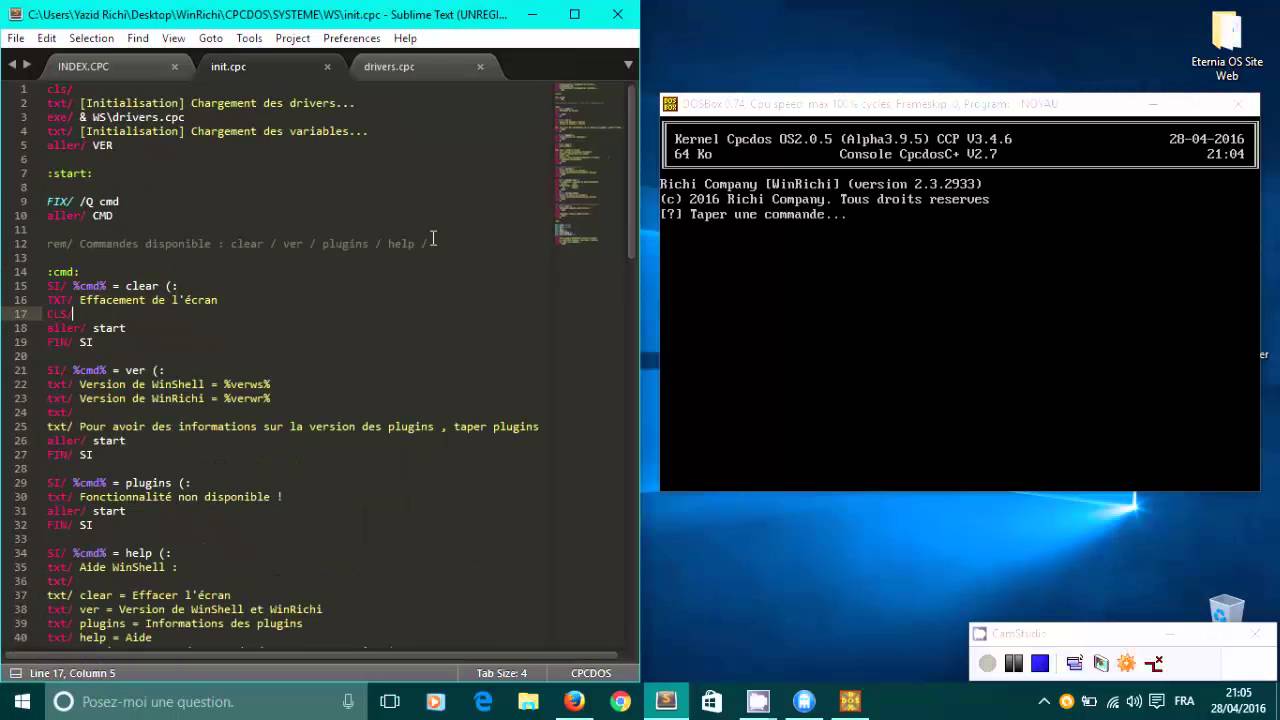Open the Tools menu
This screenshot has height=720, width=1280.
tap(249, 38)
